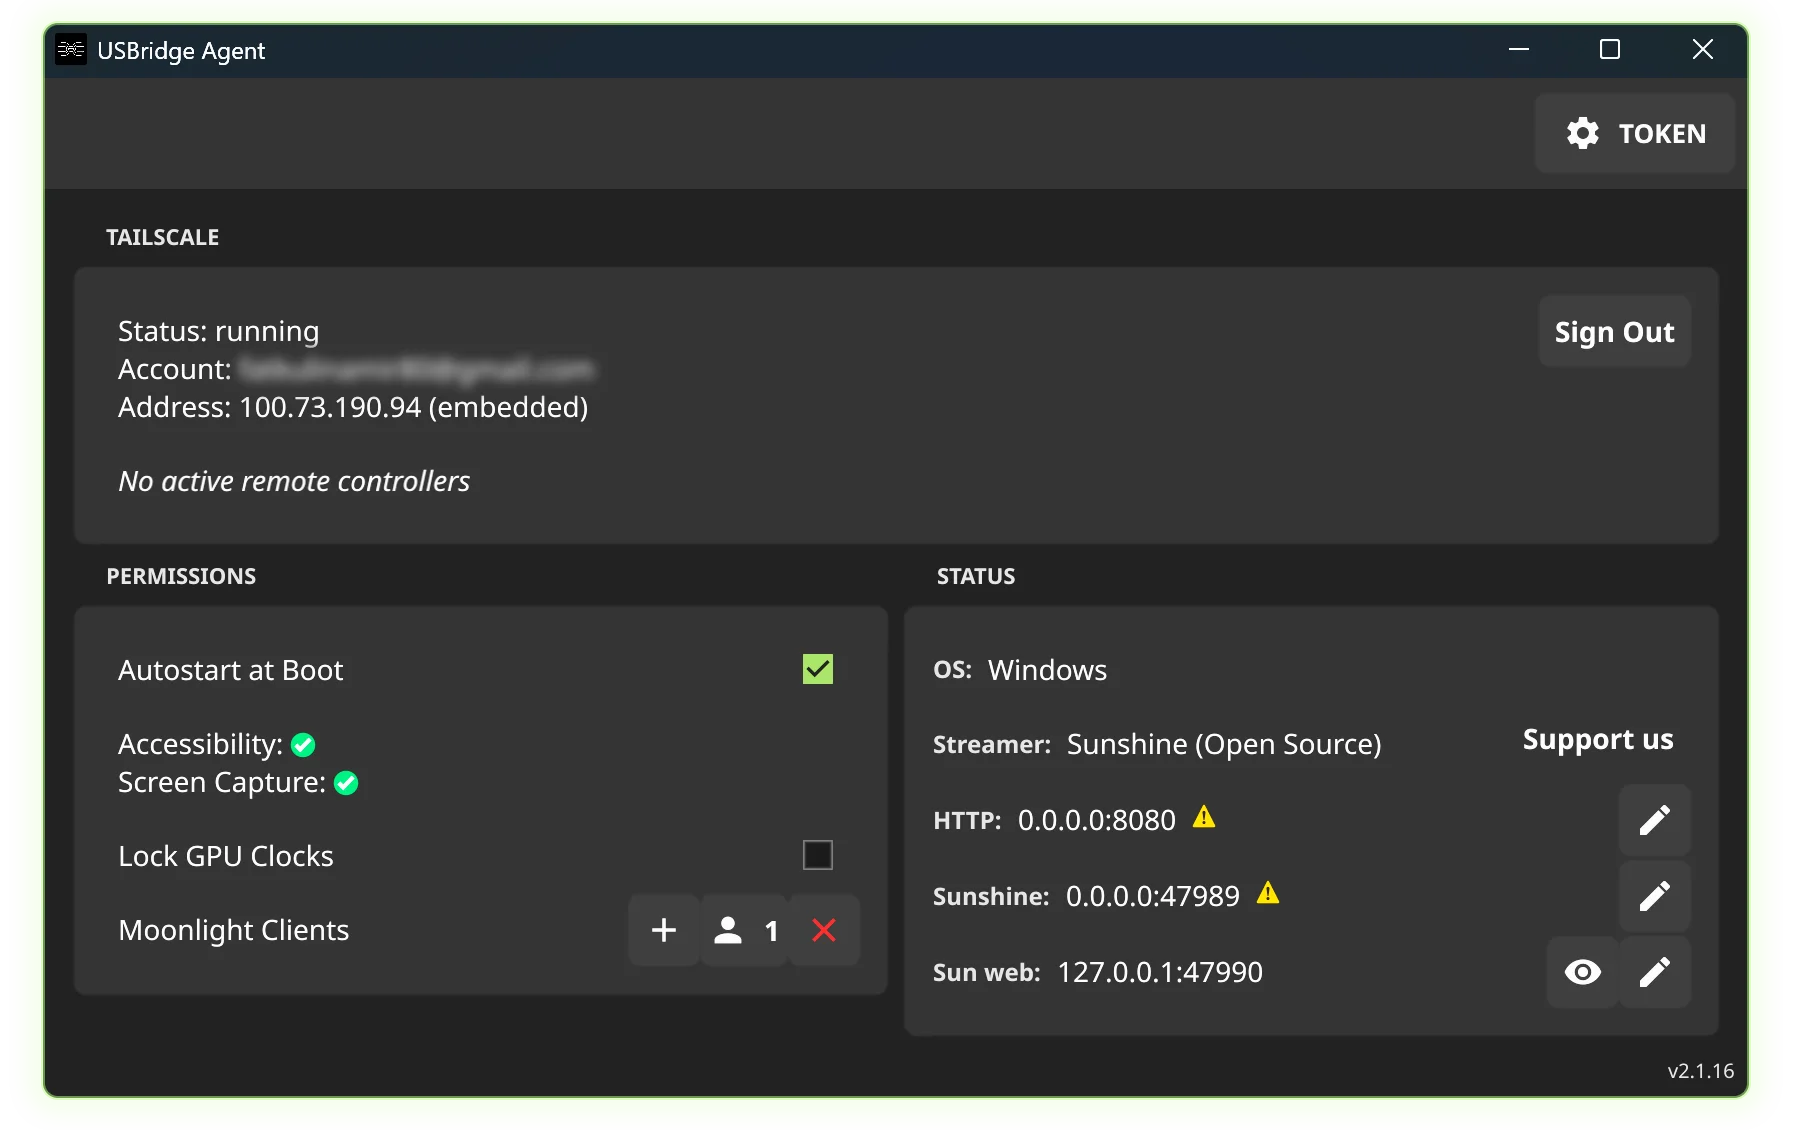Edit the HTTP address with pencil icon
1804x1130 pixels.
(x=1654, y=820)
